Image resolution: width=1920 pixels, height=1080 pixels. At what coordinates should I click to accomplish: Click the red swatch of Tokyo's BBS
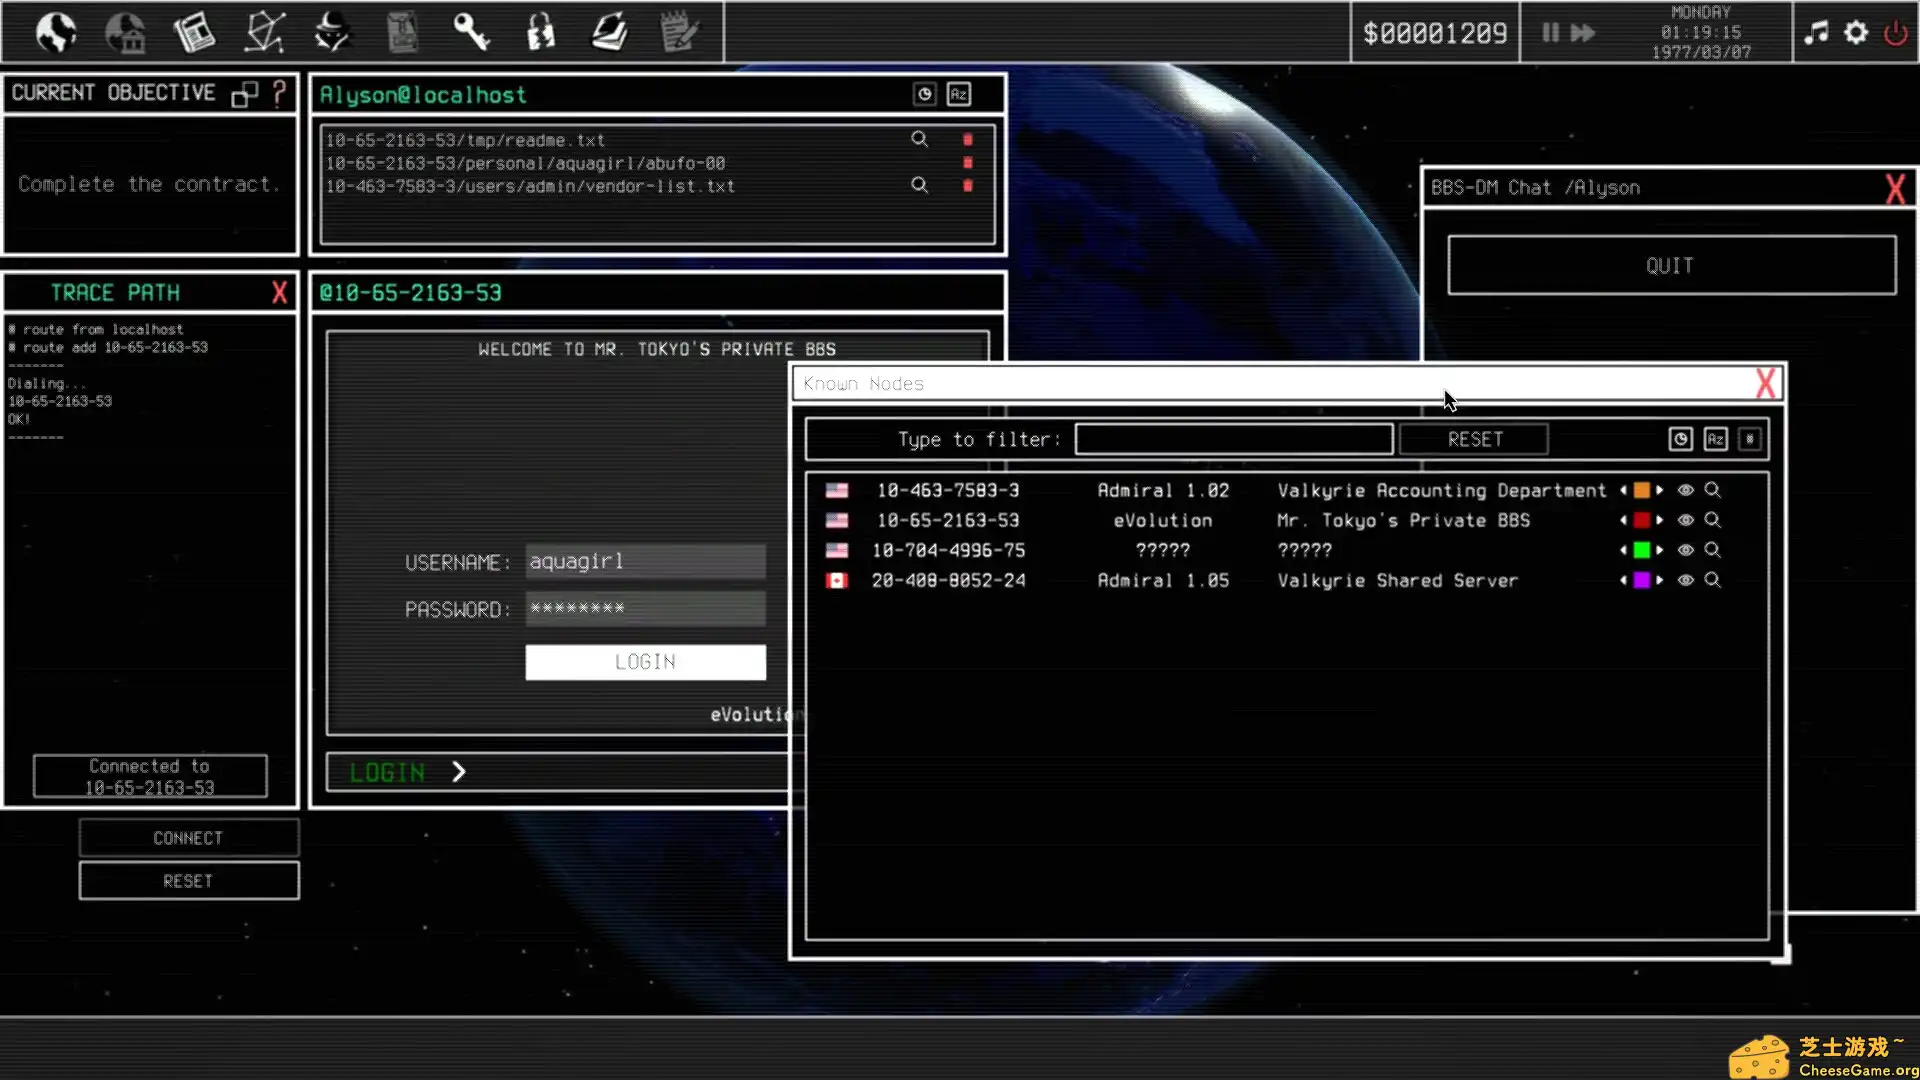point(1641,521)
